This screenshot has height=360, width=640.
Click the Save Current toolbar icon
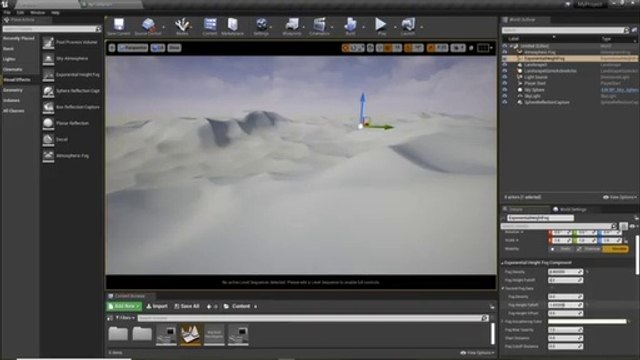(x=119, y=25)
